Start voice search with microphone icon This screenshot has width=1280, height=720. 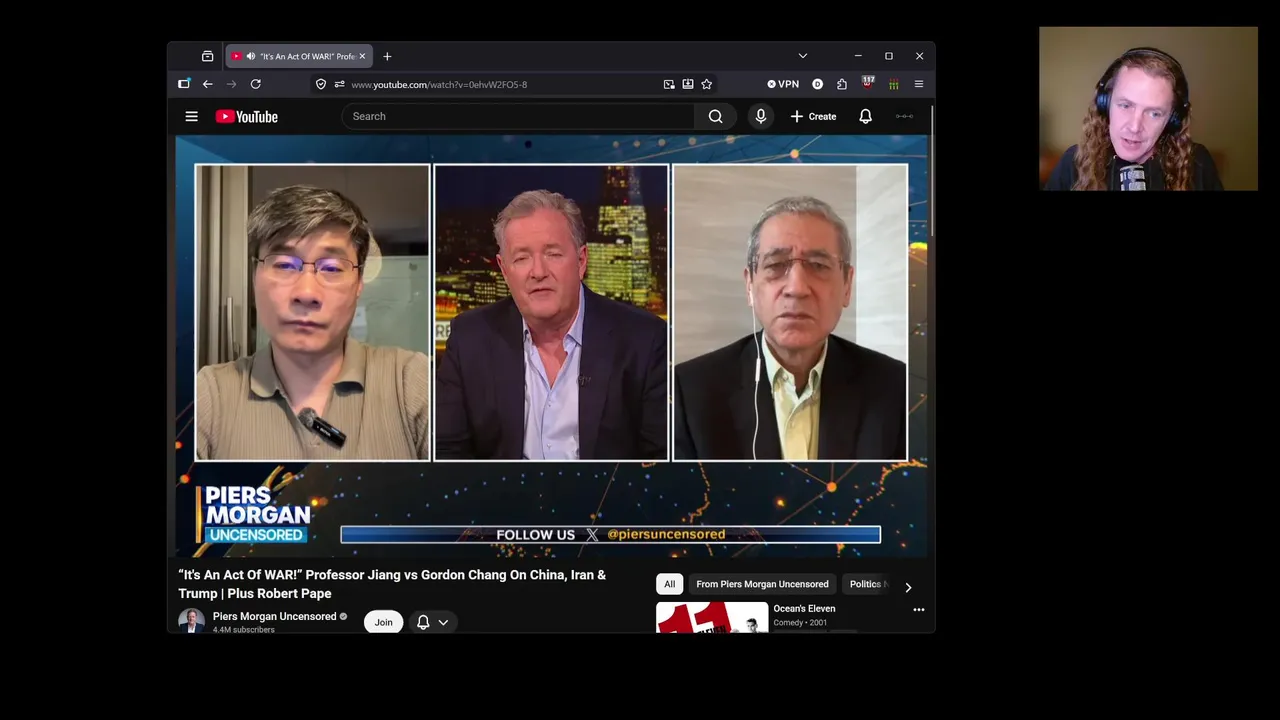coord(760,116)
